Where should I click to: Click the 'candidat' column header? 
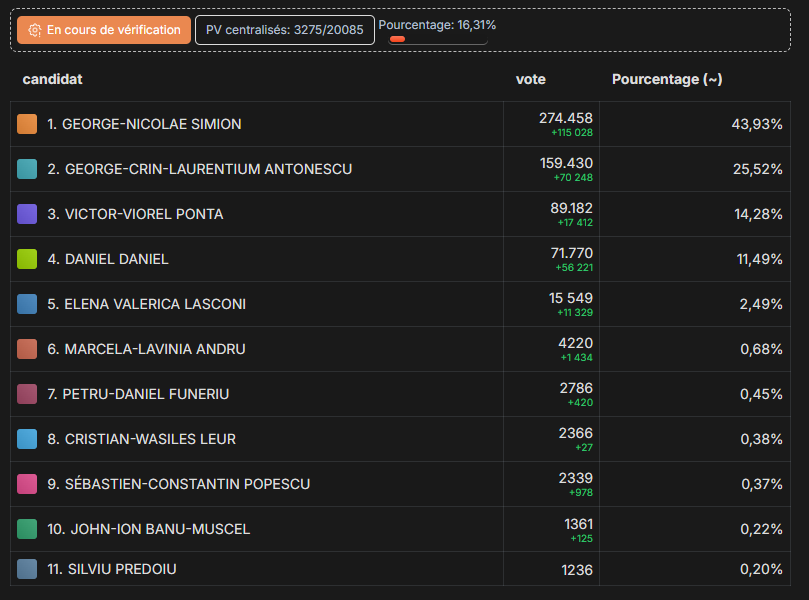pos(52,79)
